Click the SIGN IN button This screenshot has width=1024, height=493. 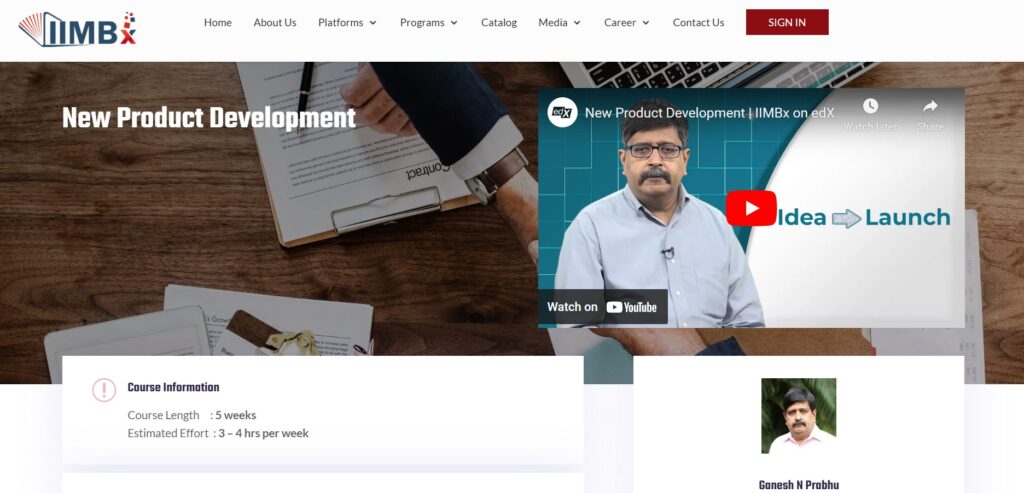[787, 22]
